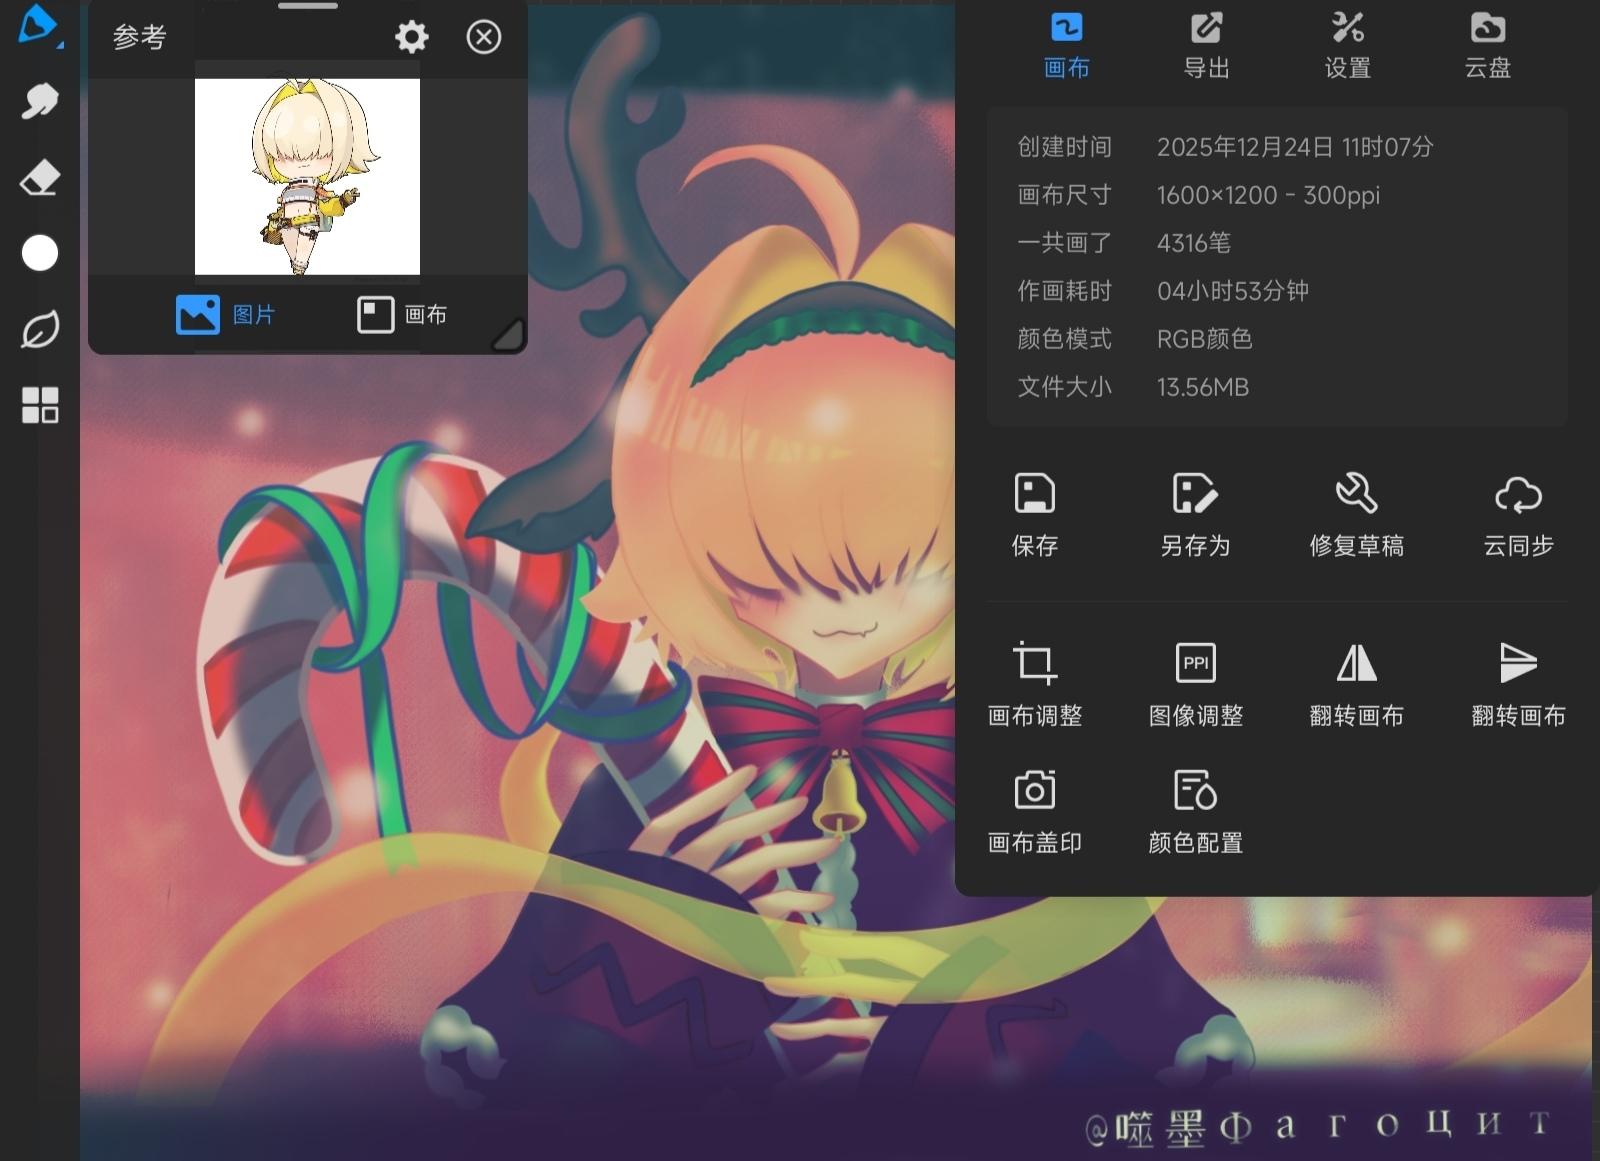
Task: Switch reference source to 图片
Action: [226, 315]
